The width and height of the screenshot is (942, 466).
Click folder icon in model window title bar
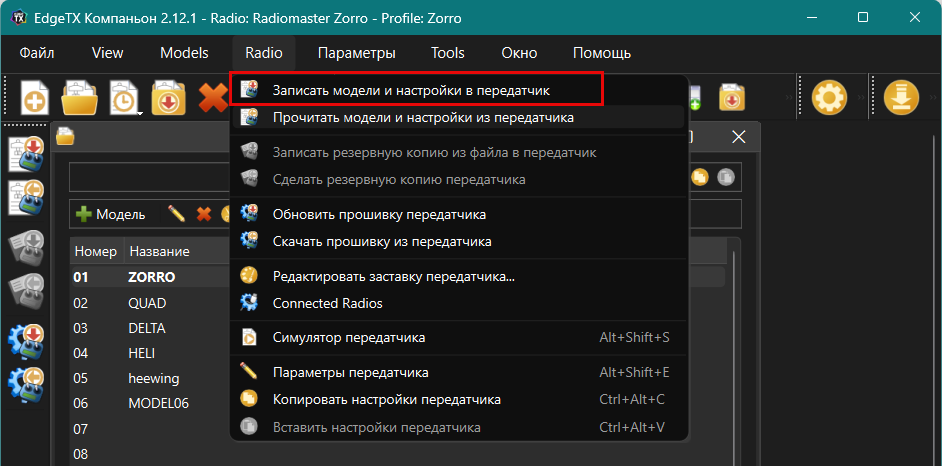[65, 137]
